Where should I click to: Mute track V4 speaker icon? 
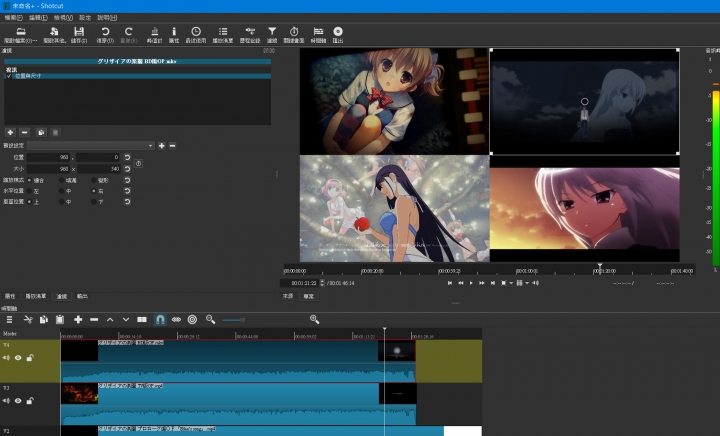[x=6, y=358]
